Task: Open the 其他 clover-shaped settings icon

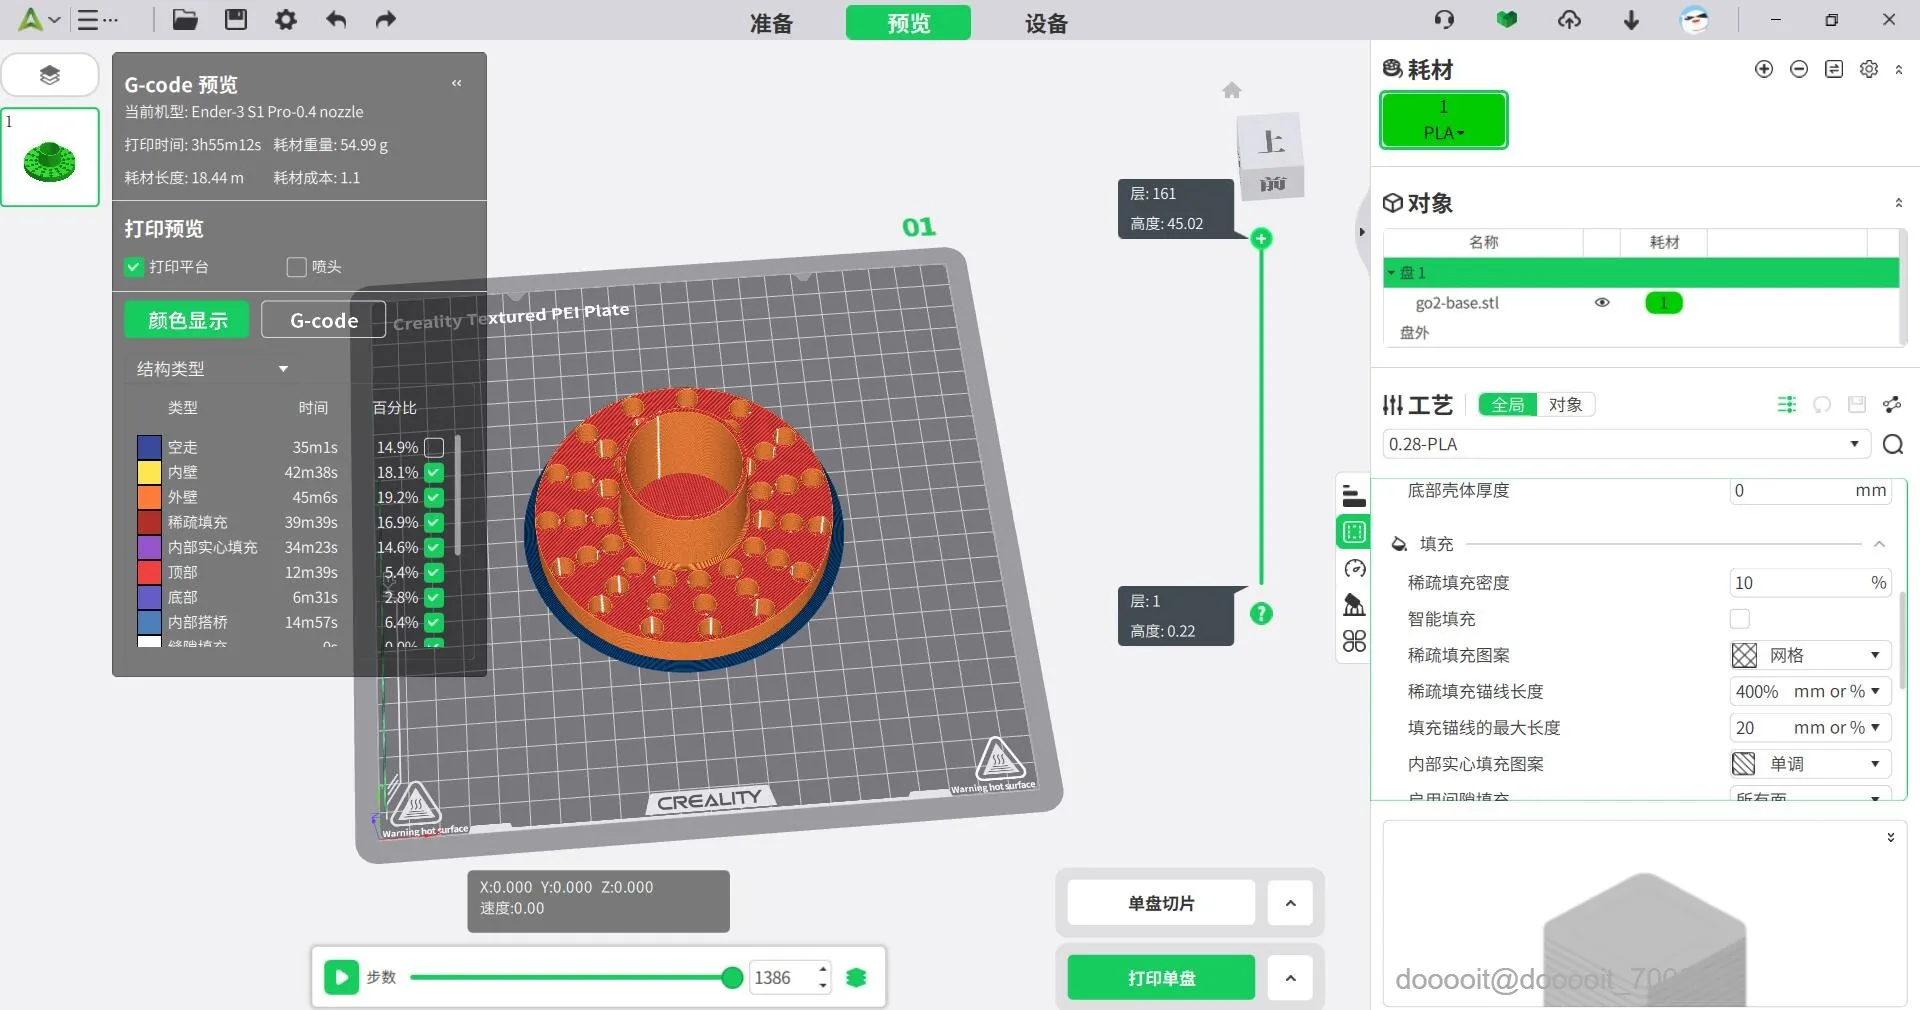Action: click(1353, 641)
